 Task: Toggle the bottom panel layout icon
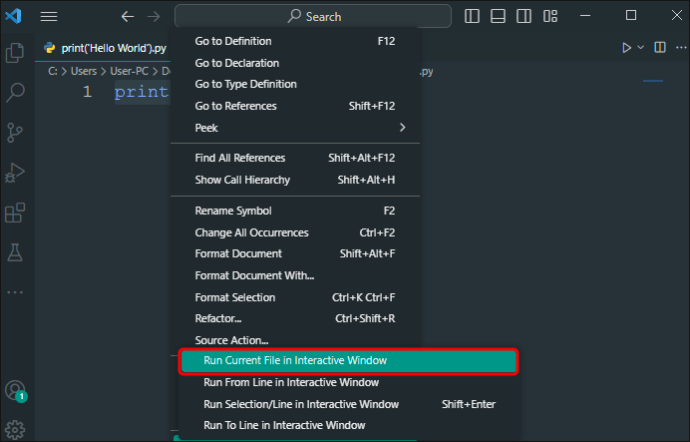(x=498, y=16)
